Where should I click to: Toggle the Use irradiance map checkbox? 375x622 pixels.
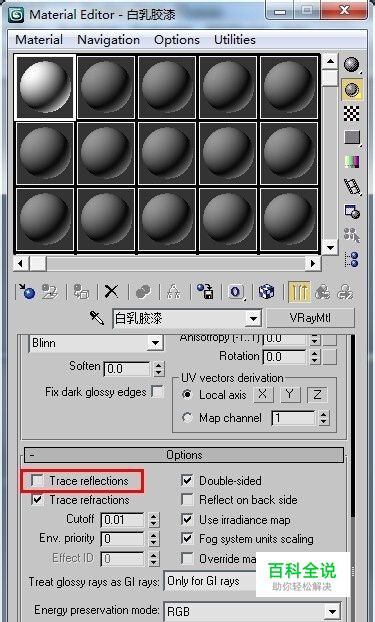[187, 519]
